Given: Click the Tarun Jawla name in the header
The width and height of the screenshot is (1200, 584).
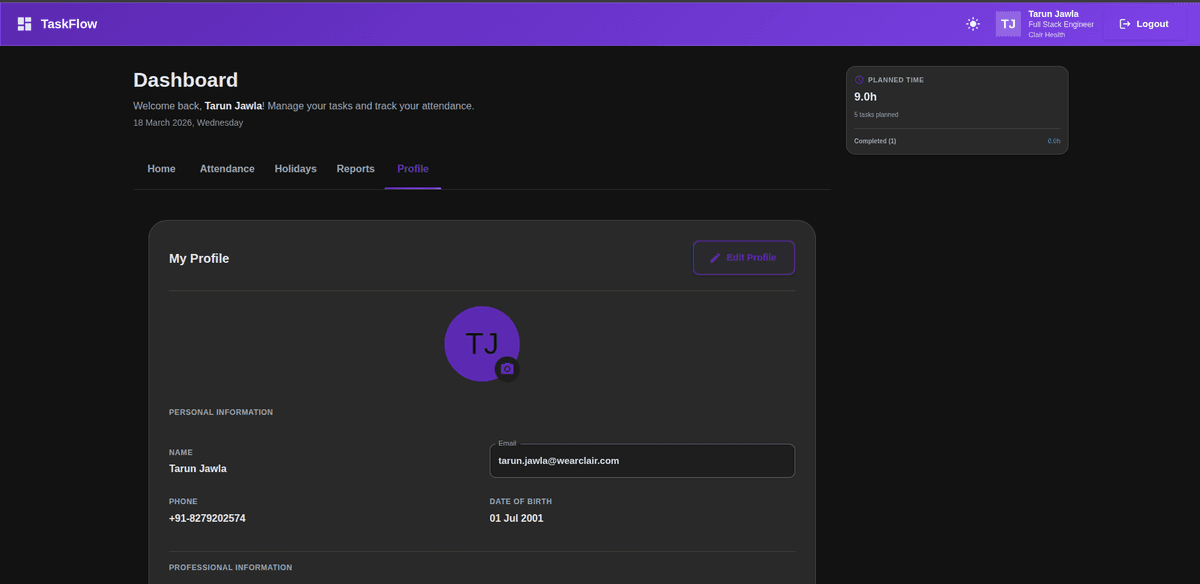Looking at the screenshot, I should click(1053, 13).
